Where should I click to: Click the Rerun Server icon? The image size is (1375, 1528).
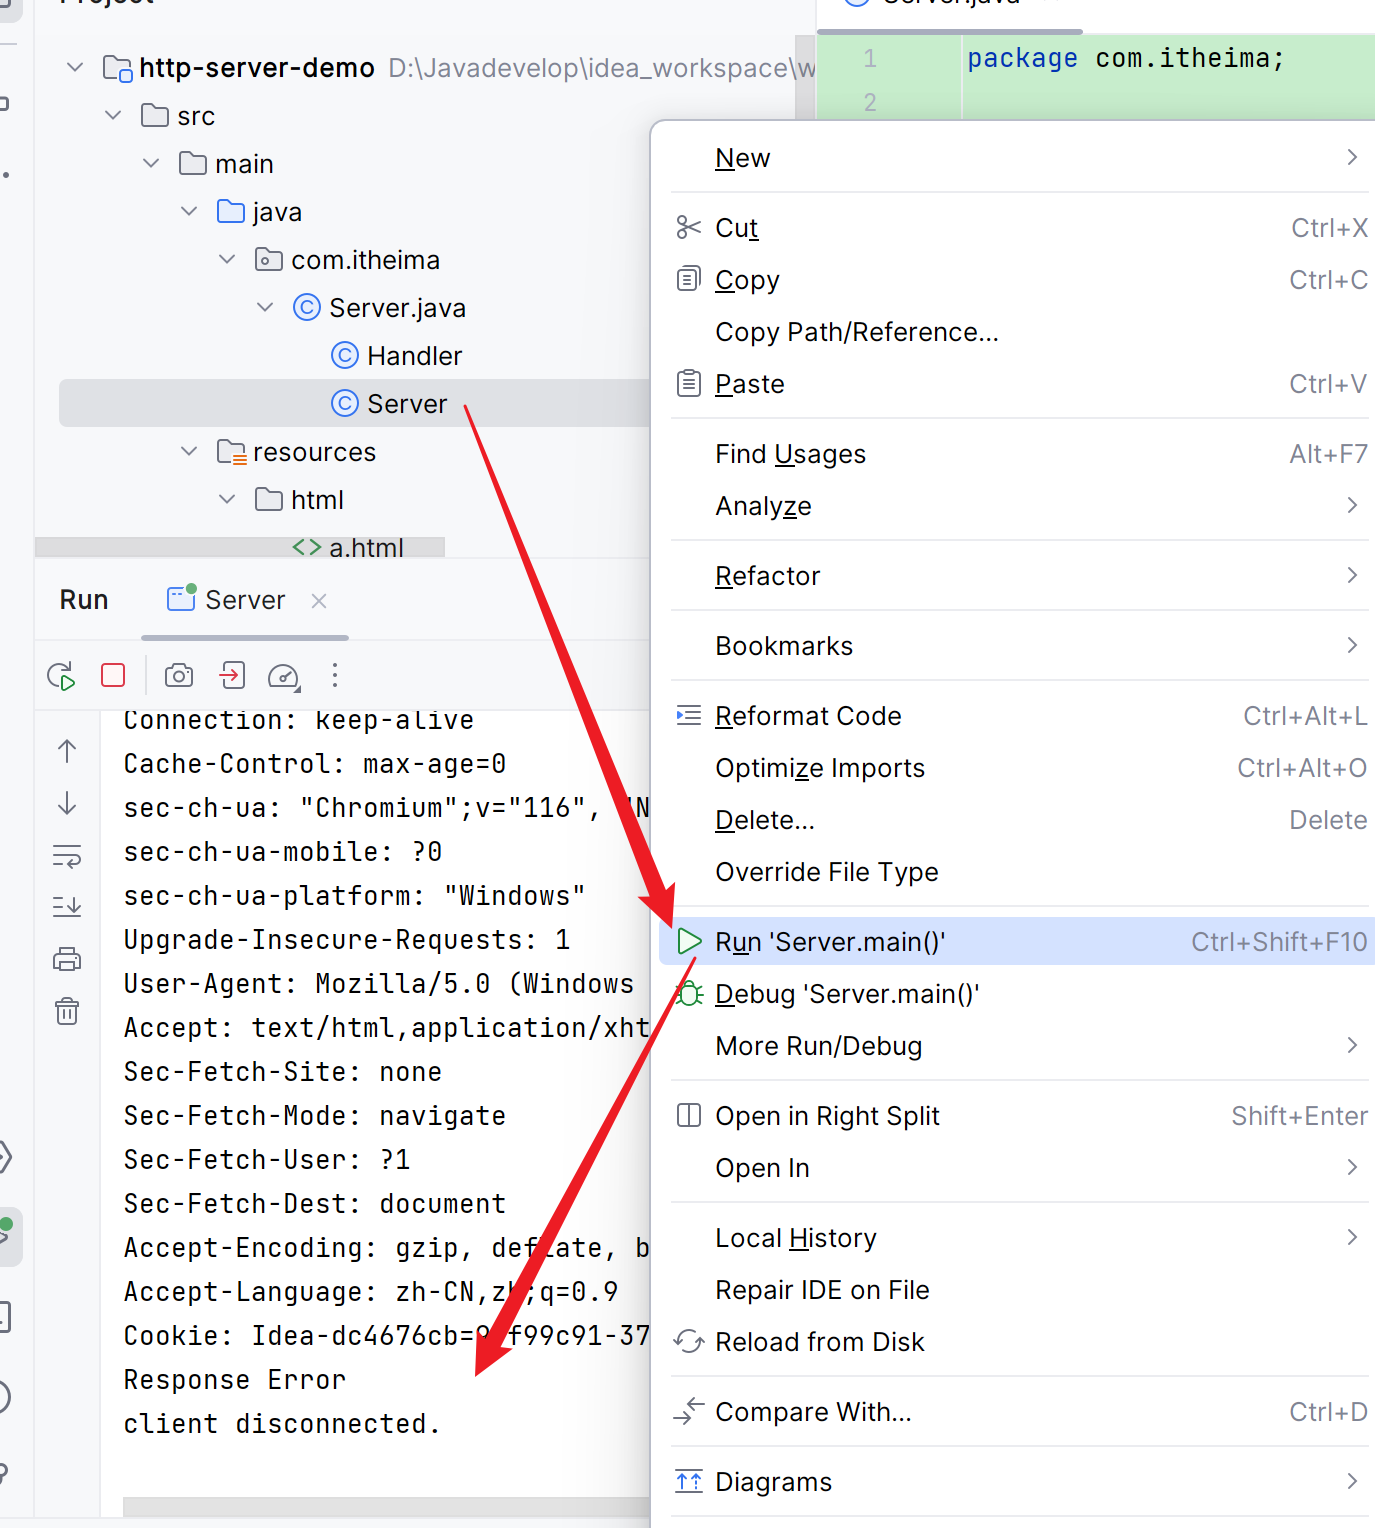pos(61,676)
